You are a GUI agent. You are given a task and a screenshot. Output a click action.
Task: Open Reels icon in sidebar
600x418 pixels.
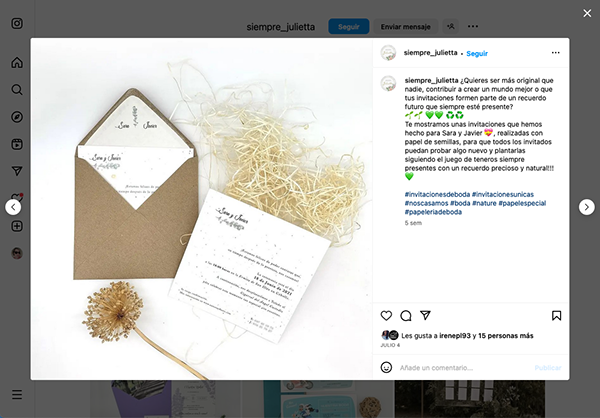click(x=17, y=144)
